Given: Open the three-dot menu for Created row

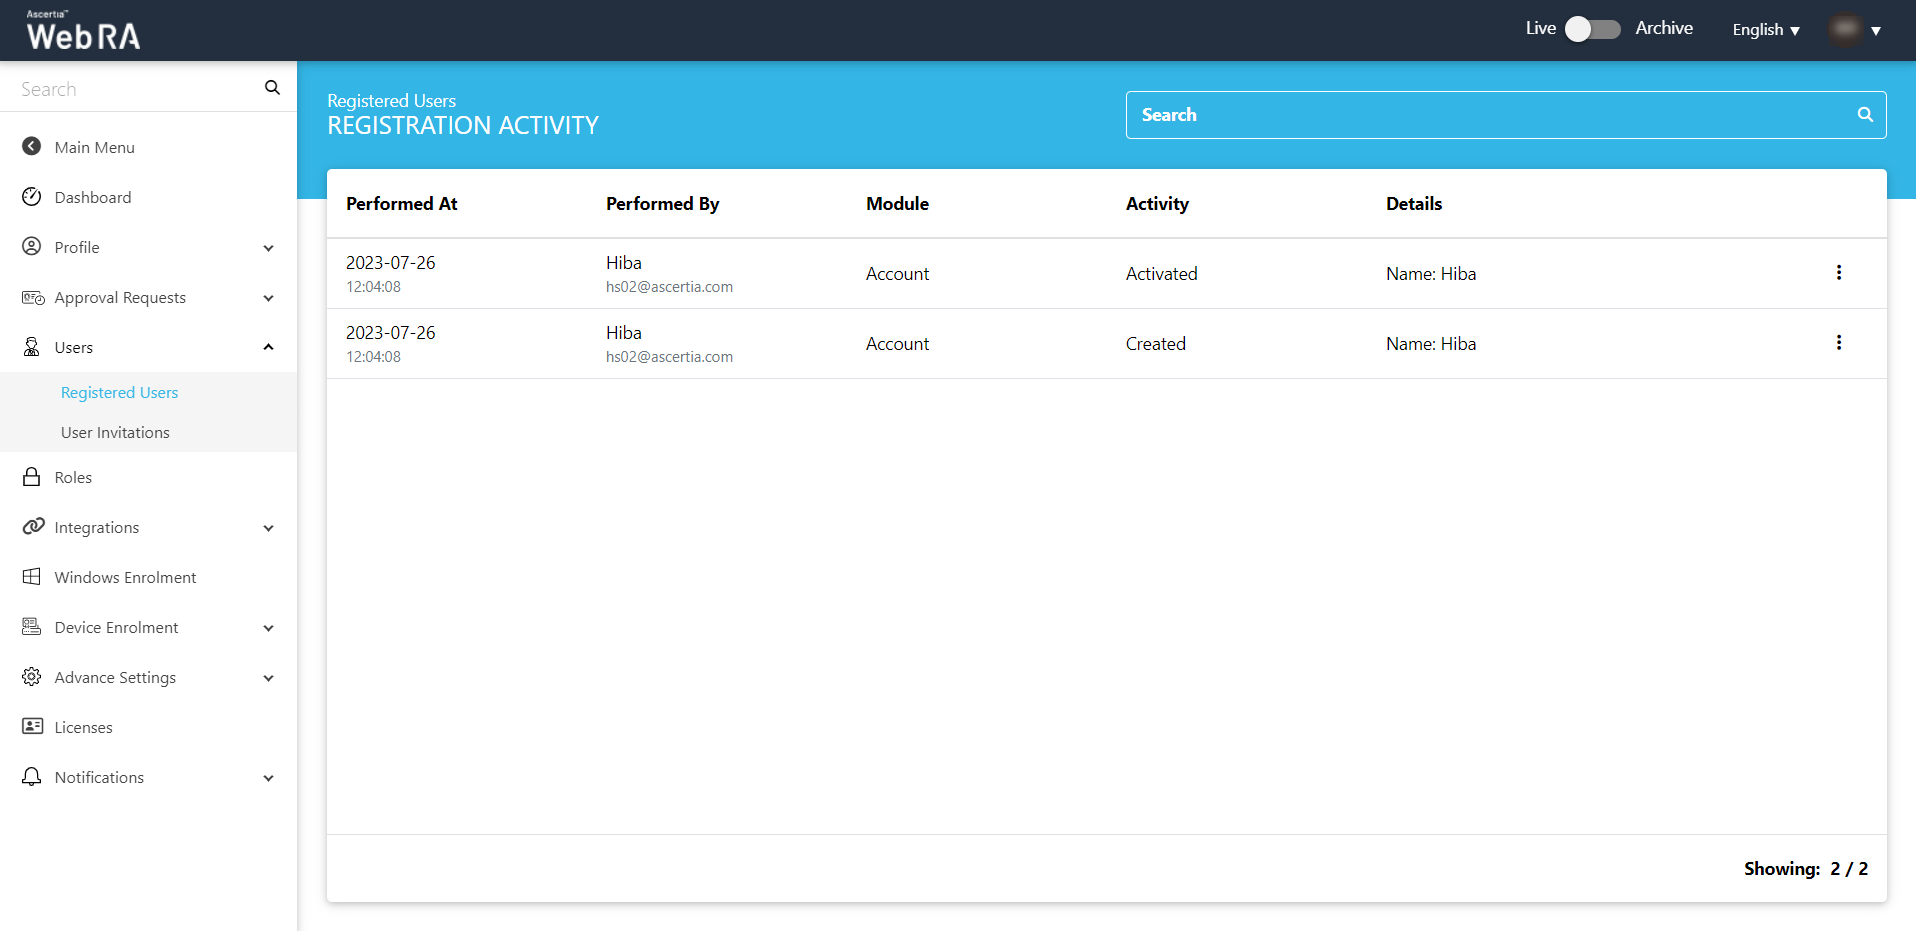Looking at the screenshot, I should (1838, 343).
